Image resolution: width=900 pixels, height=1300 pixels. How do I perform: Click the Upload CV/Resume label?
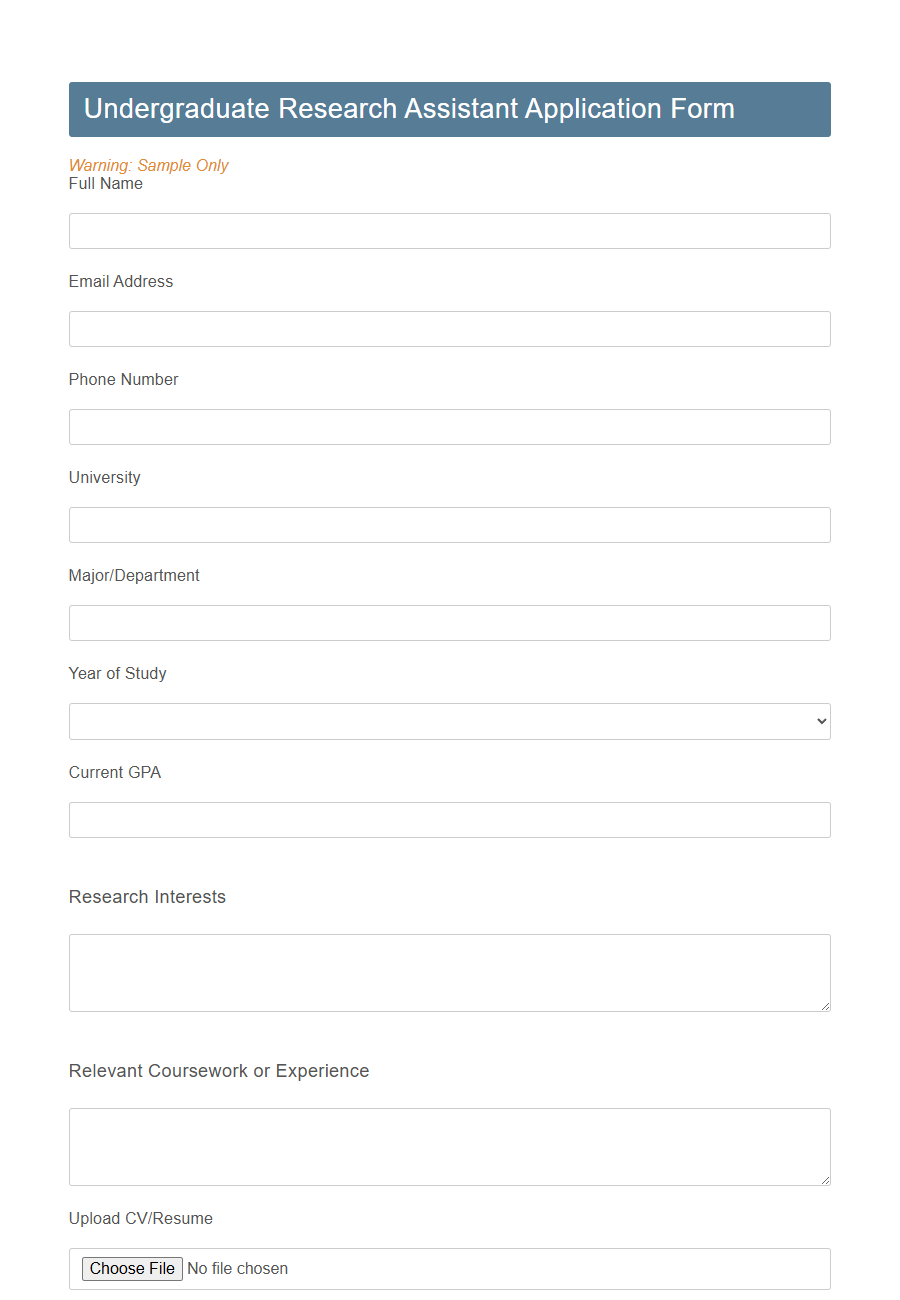140,1218
